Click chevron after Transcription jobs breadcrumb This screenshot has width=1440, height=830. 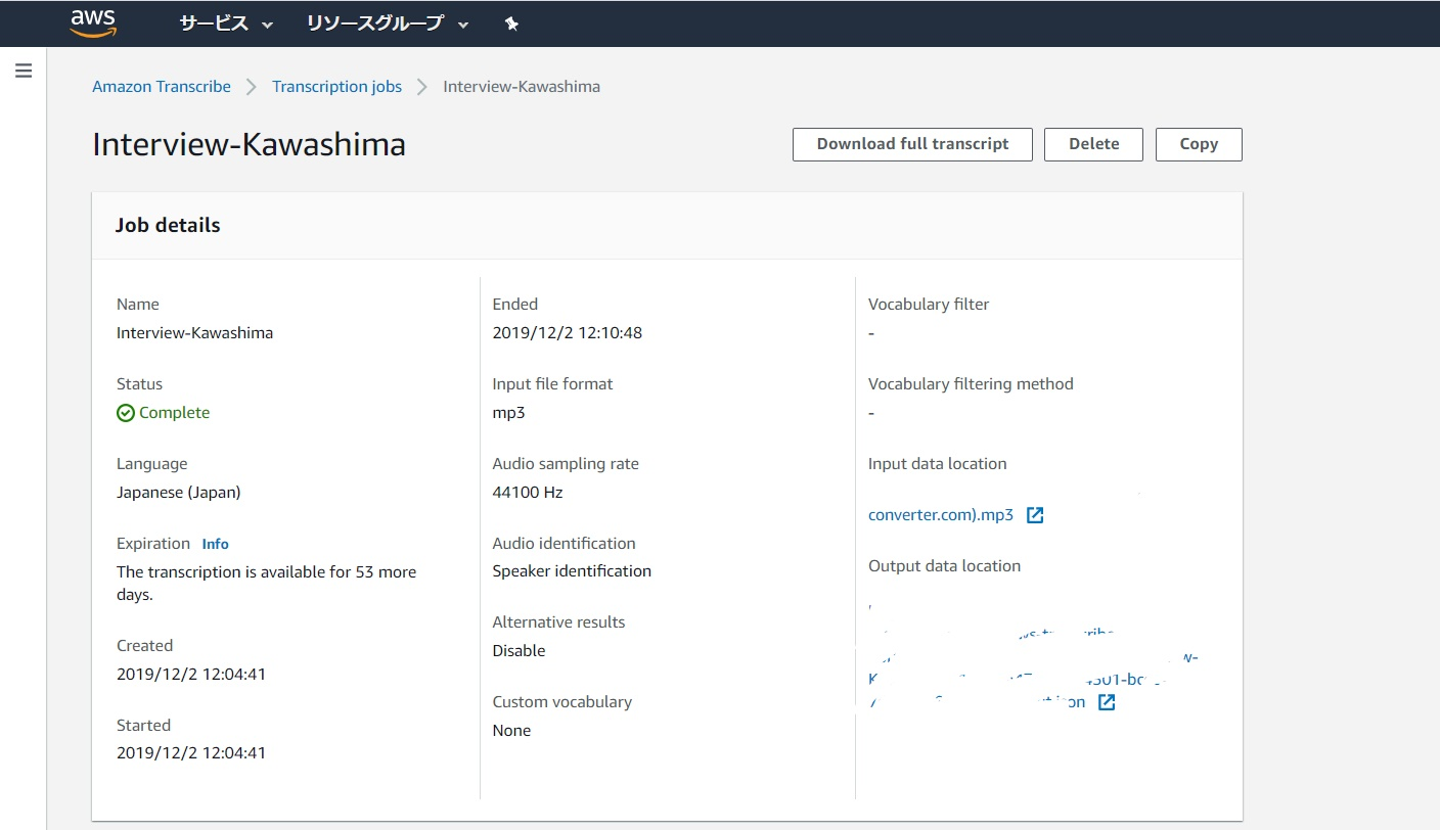[x=422, y=87]
